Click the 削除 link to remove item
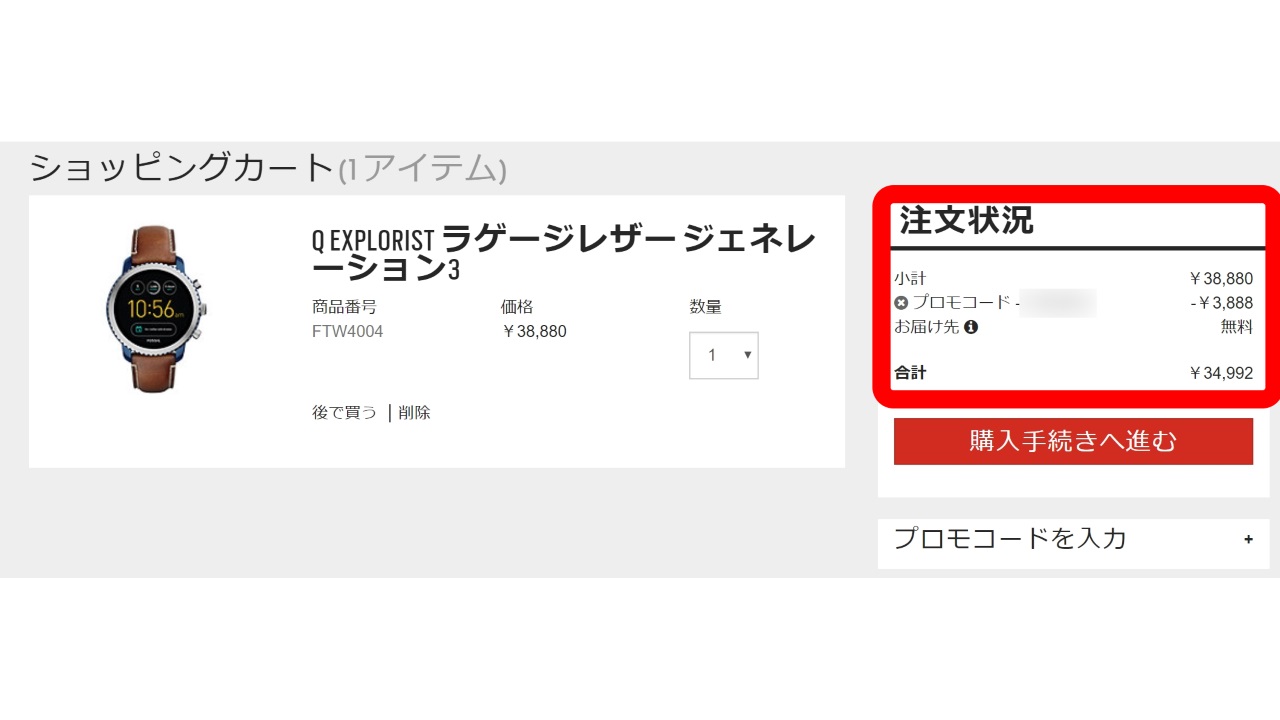1280x720 pixels. [415, 412]
